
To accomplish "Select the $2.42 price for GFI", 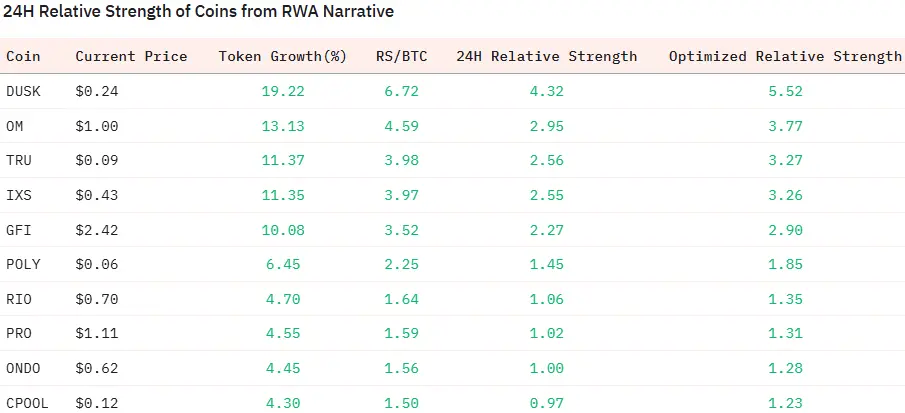I will pos(95,230).
